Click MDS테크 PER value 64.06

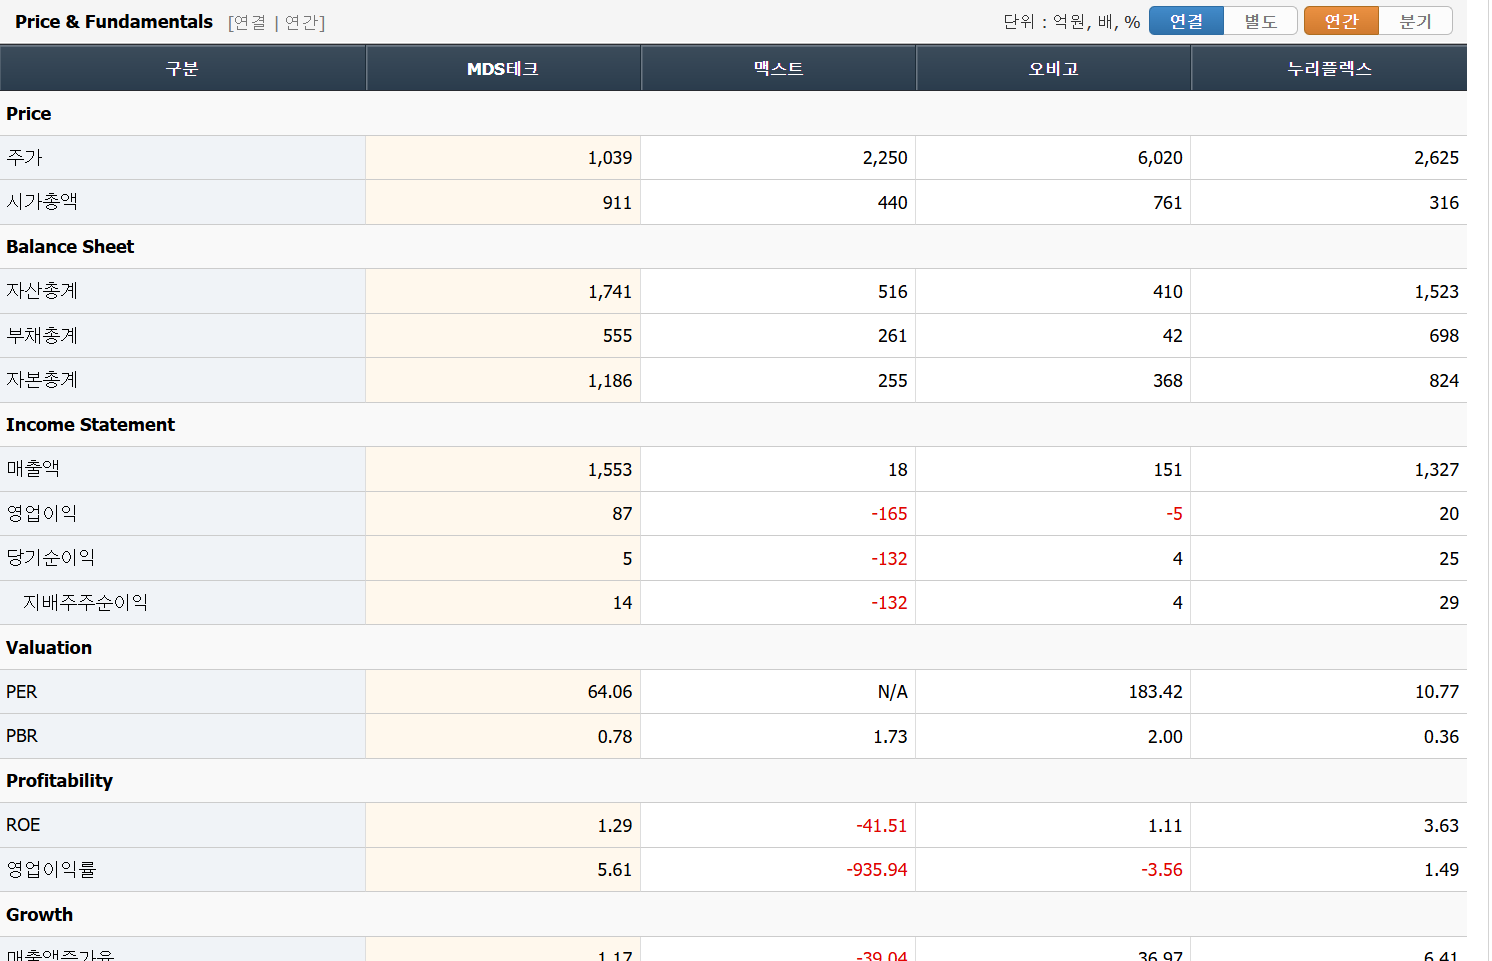click(x=610, y=692)
